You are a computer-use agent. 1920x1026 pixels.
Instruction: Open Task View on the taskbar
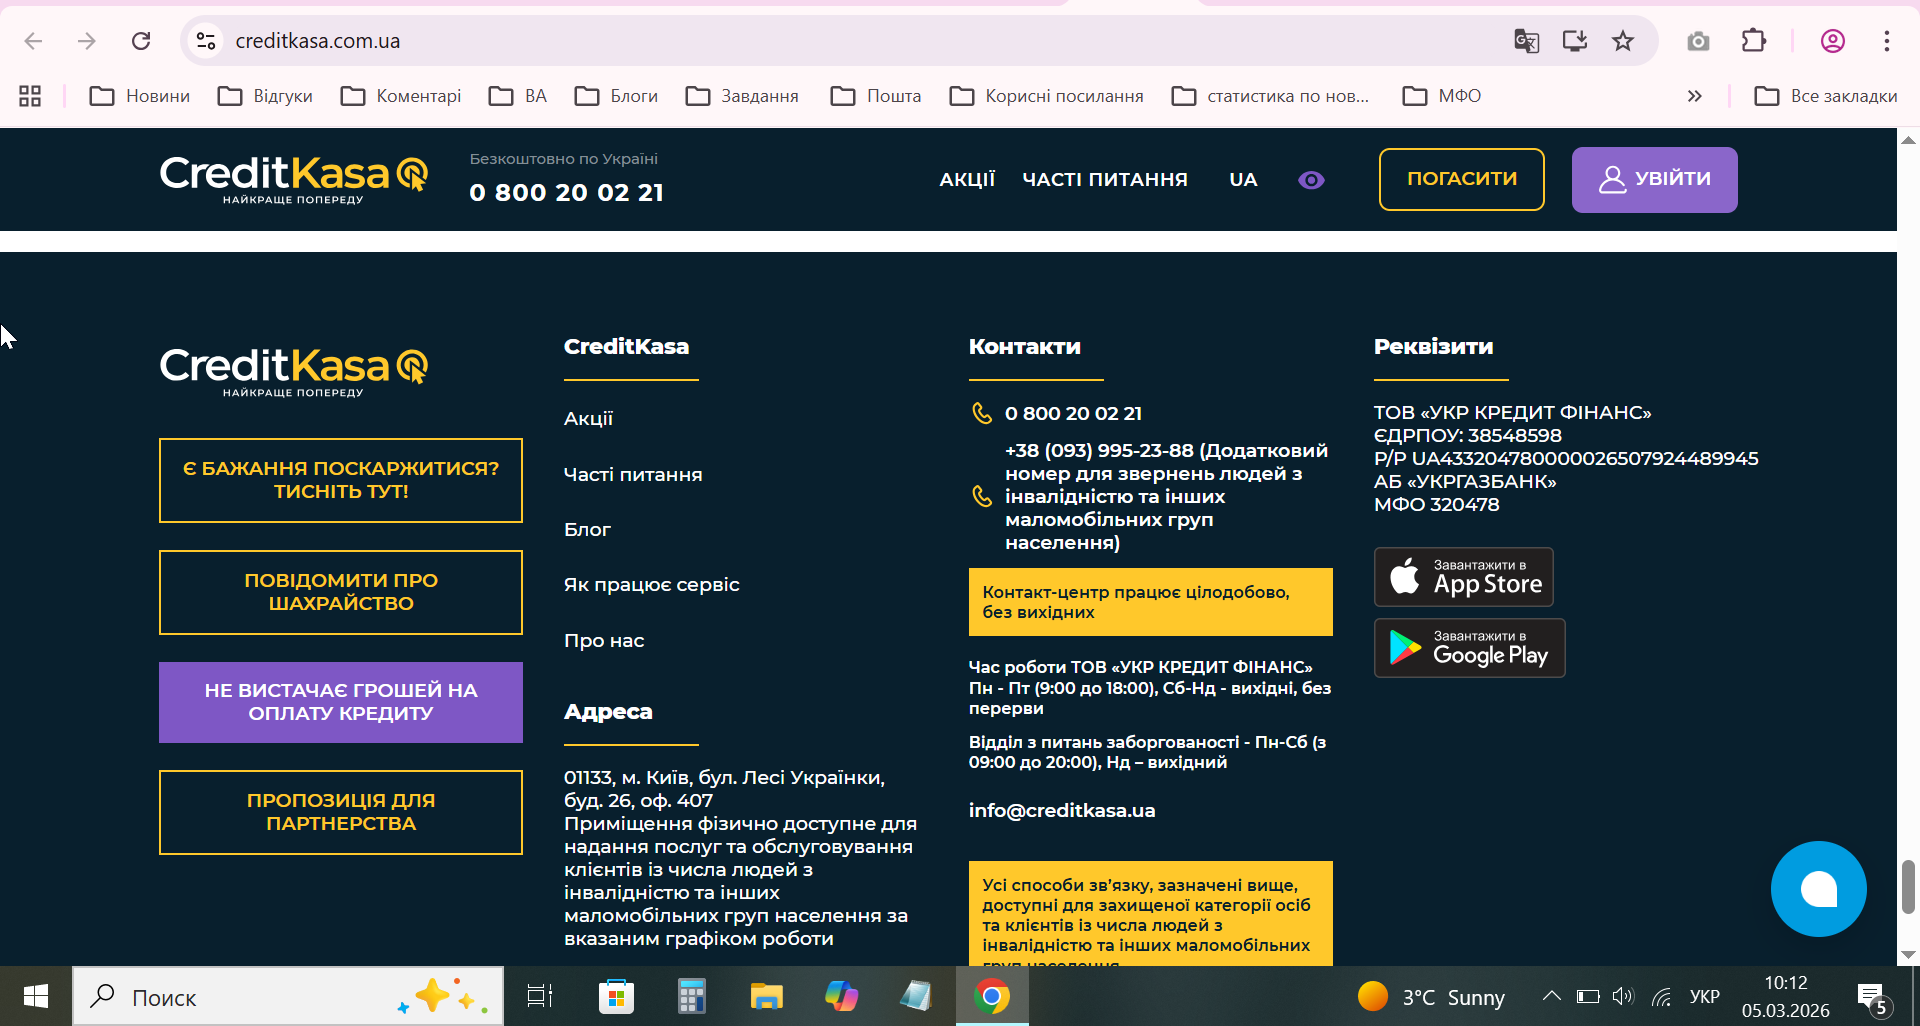pos(540,996)
